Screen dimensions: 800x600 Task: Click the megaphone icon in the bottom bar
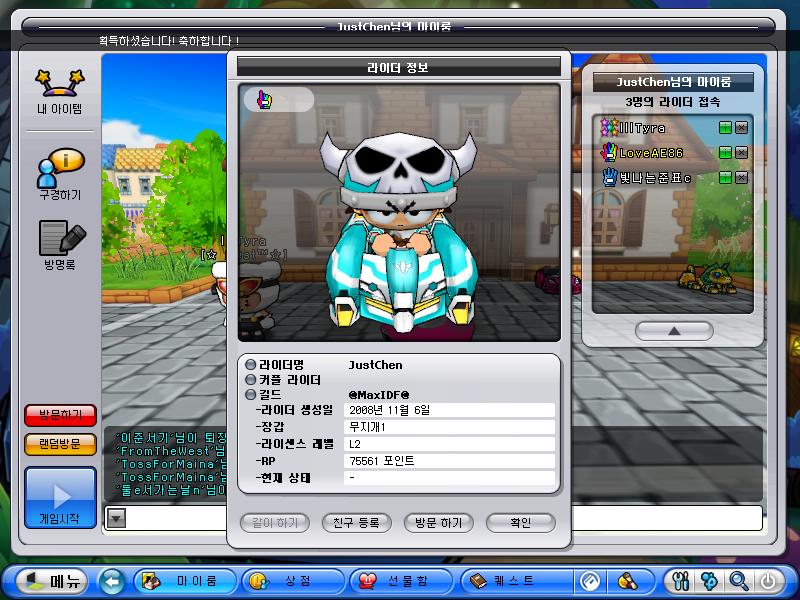(x=627, y=581)
